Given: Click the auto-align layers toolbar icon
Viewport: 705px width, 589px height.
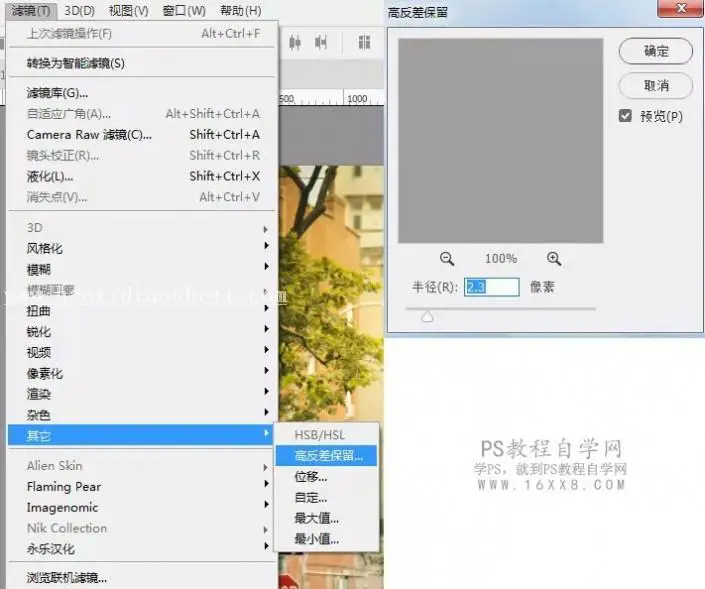Looking at the screenshot, I should (364, 43).
